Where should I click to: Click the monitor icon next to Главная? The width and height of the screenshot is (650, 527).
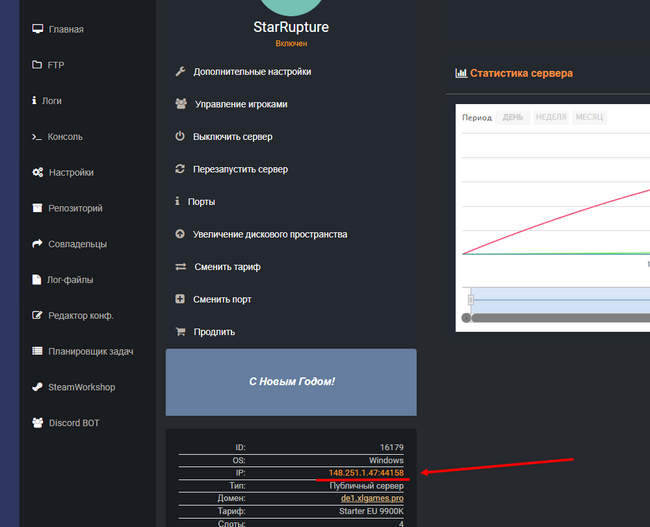click(x=37, y=29)
